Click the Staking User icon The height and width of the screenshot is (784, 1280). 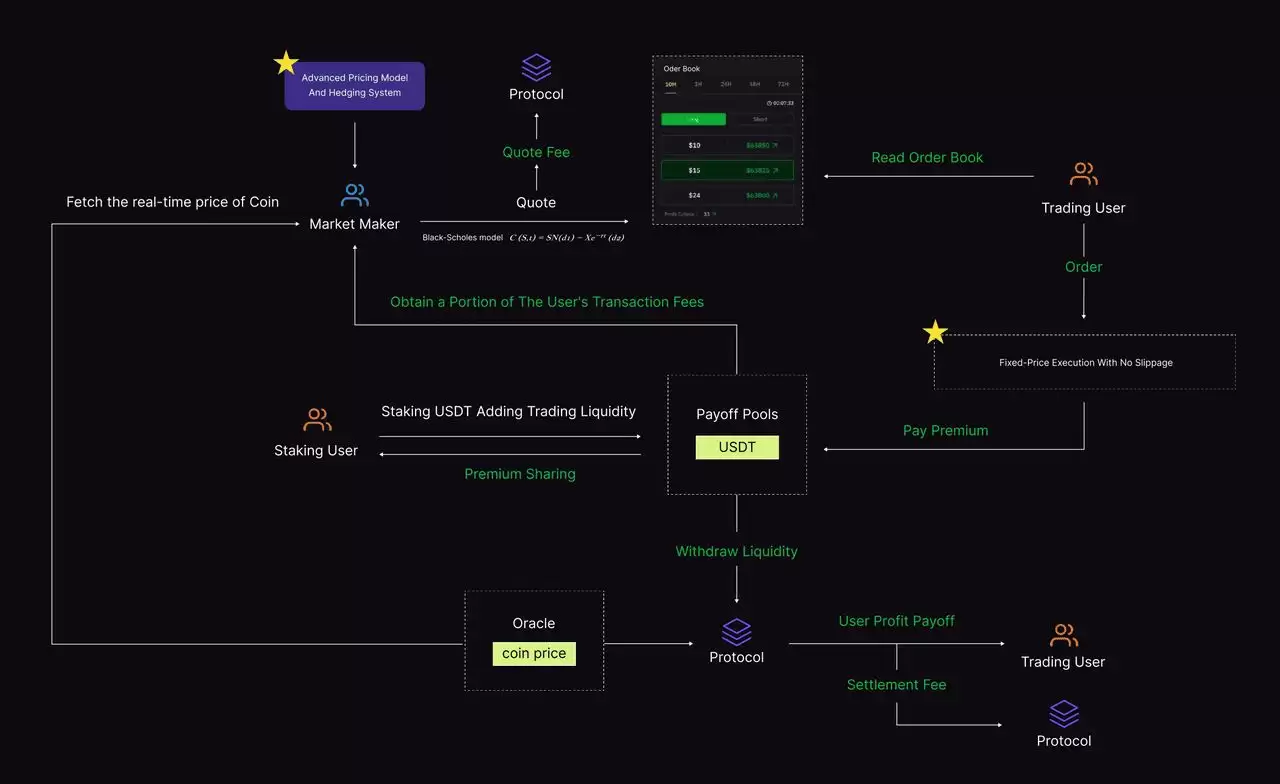pyautogui.click(x=316, y=420)
